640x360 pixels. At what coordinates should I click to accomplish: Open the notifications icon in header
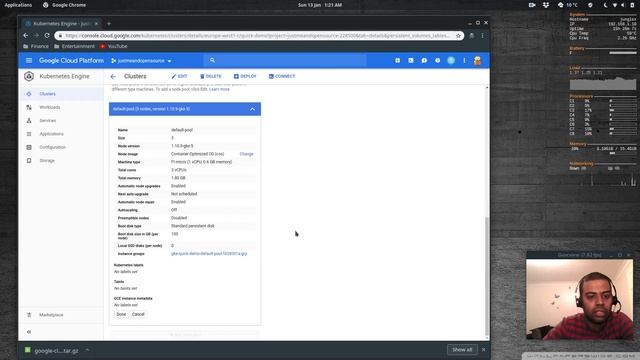click(451, 60)
